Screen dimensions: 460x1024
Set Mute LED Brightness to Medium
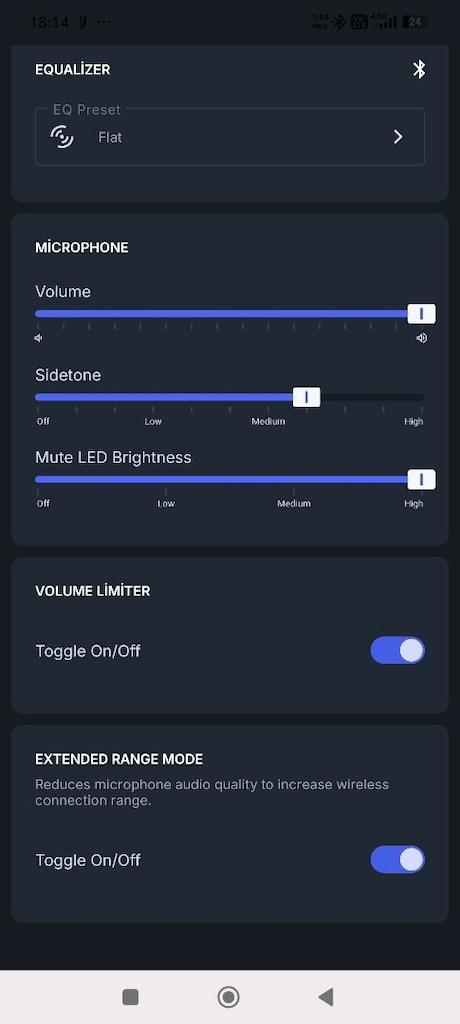pos(293,479)
